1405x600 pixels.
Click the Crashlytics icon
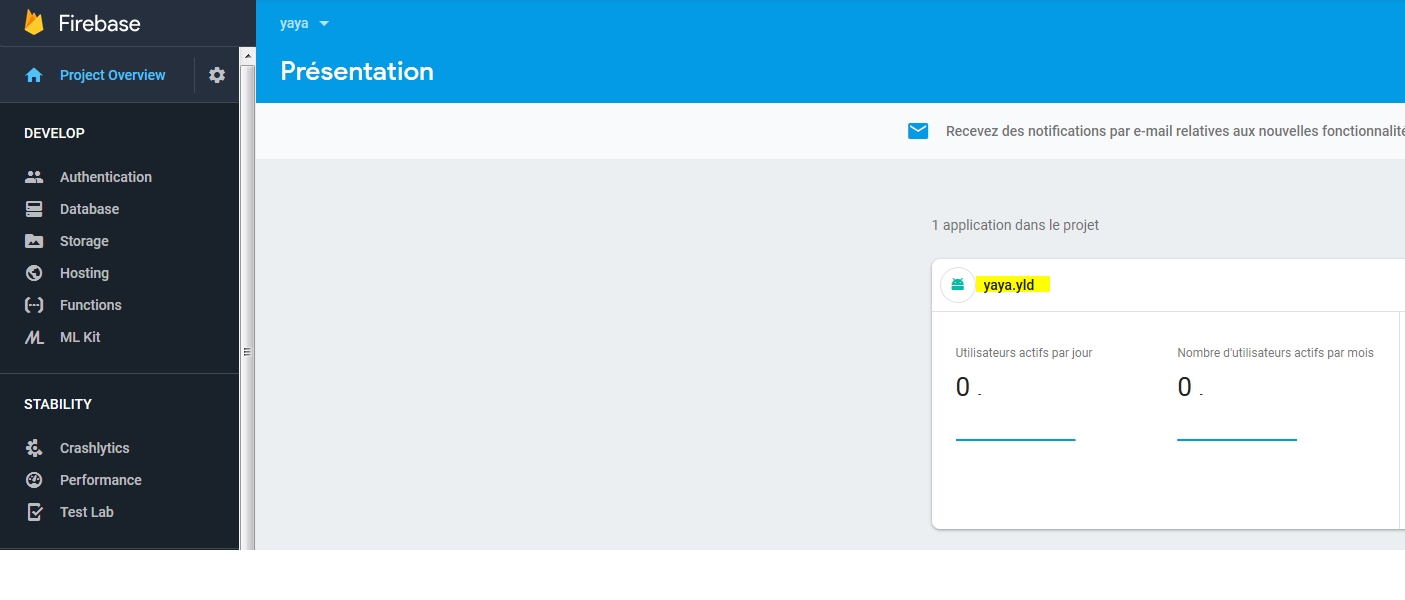click(x=34, y=448)
